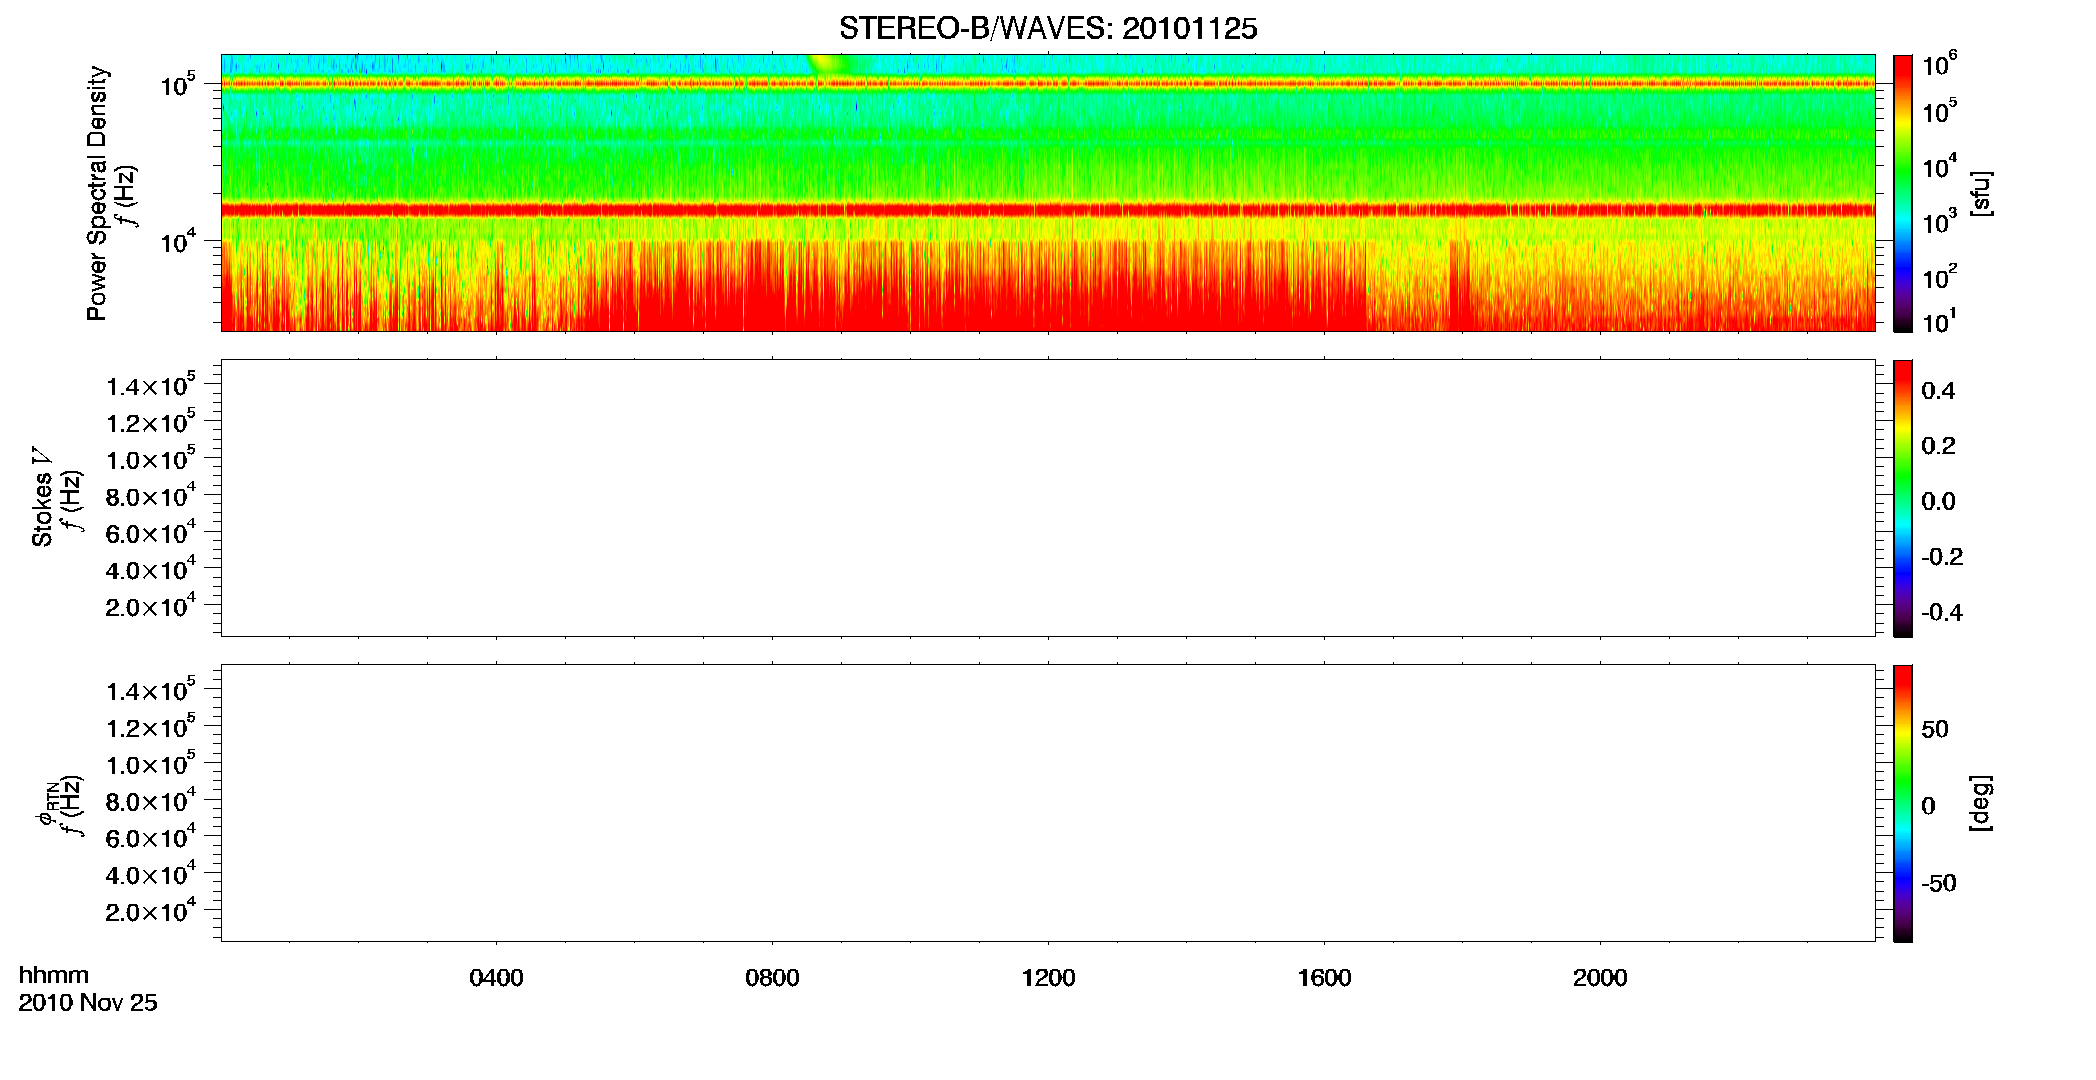Click the 10^4 tick on sfu color bar
The width and height of the screenshot is (2096, 1080).
point(1940,167)
